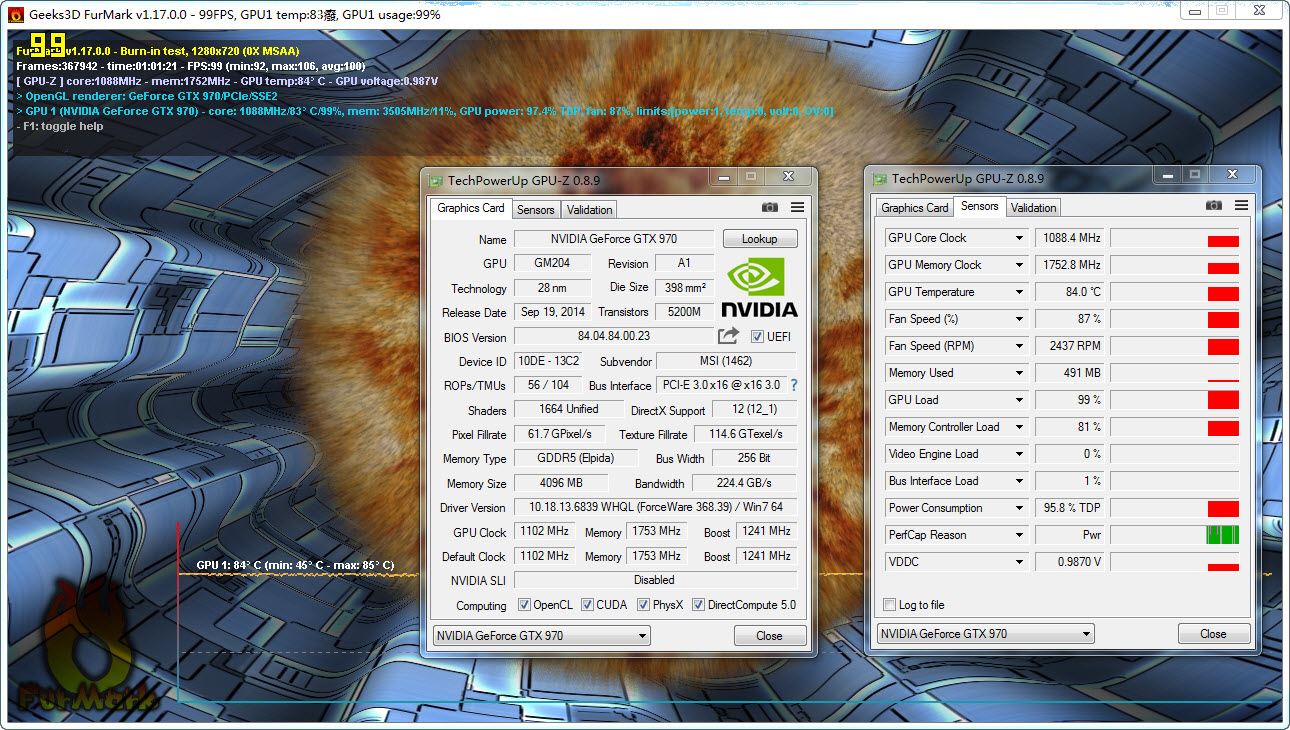Click the camera icon in Sensors window
The height and width of the screenshot is (730, 1290).
point(1213,205)
